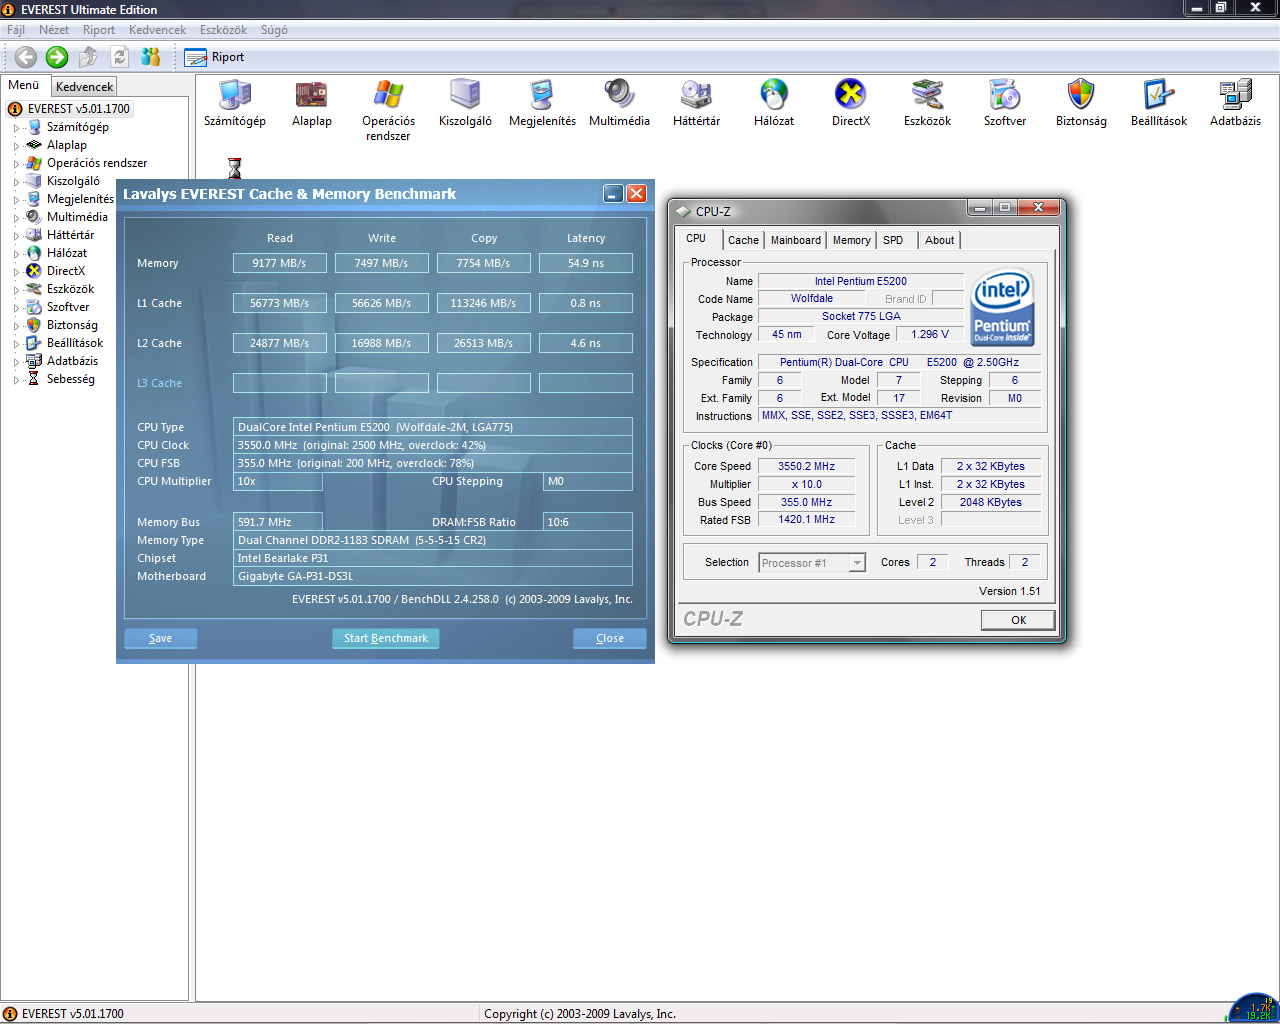Click the Close button in benchmark window

[x=610, y=638]
